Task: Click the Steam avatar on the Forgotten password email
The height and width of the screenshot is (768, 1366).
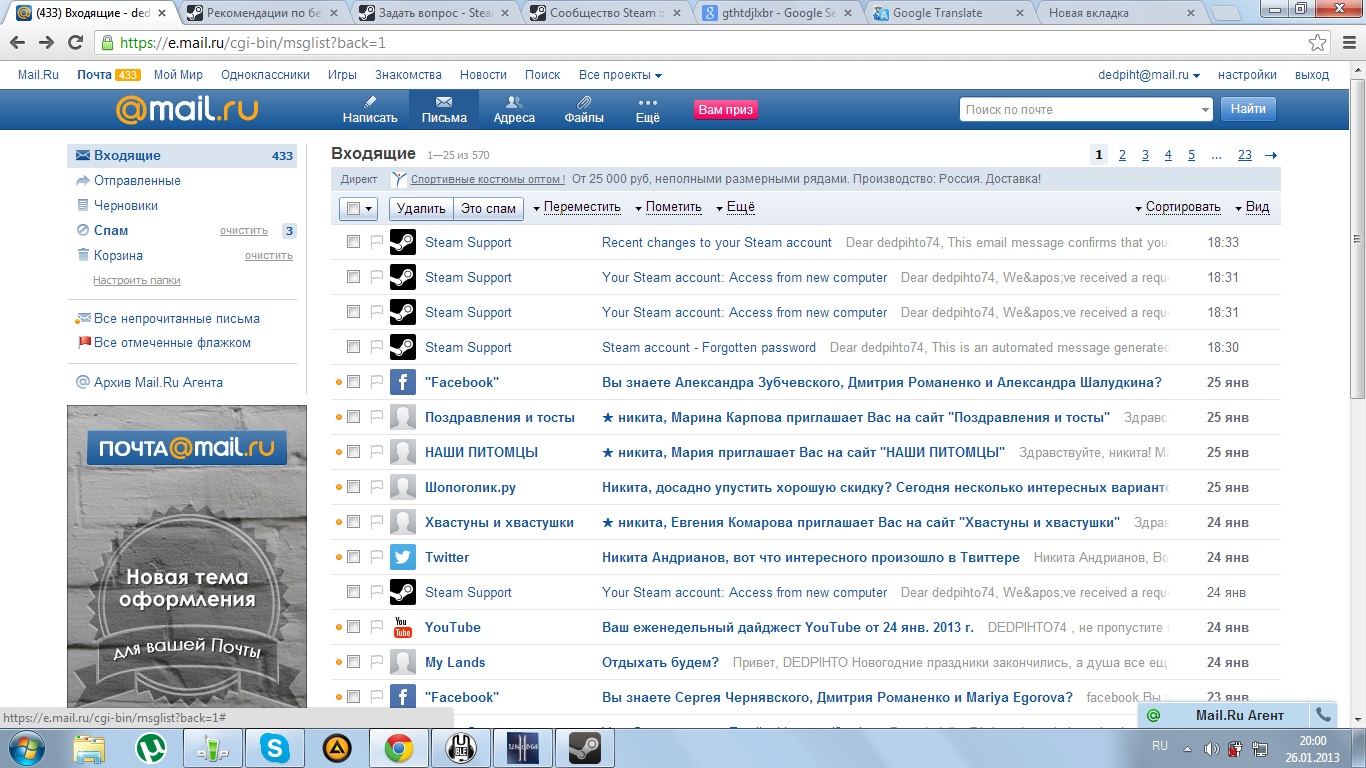Action: point(403,347)
